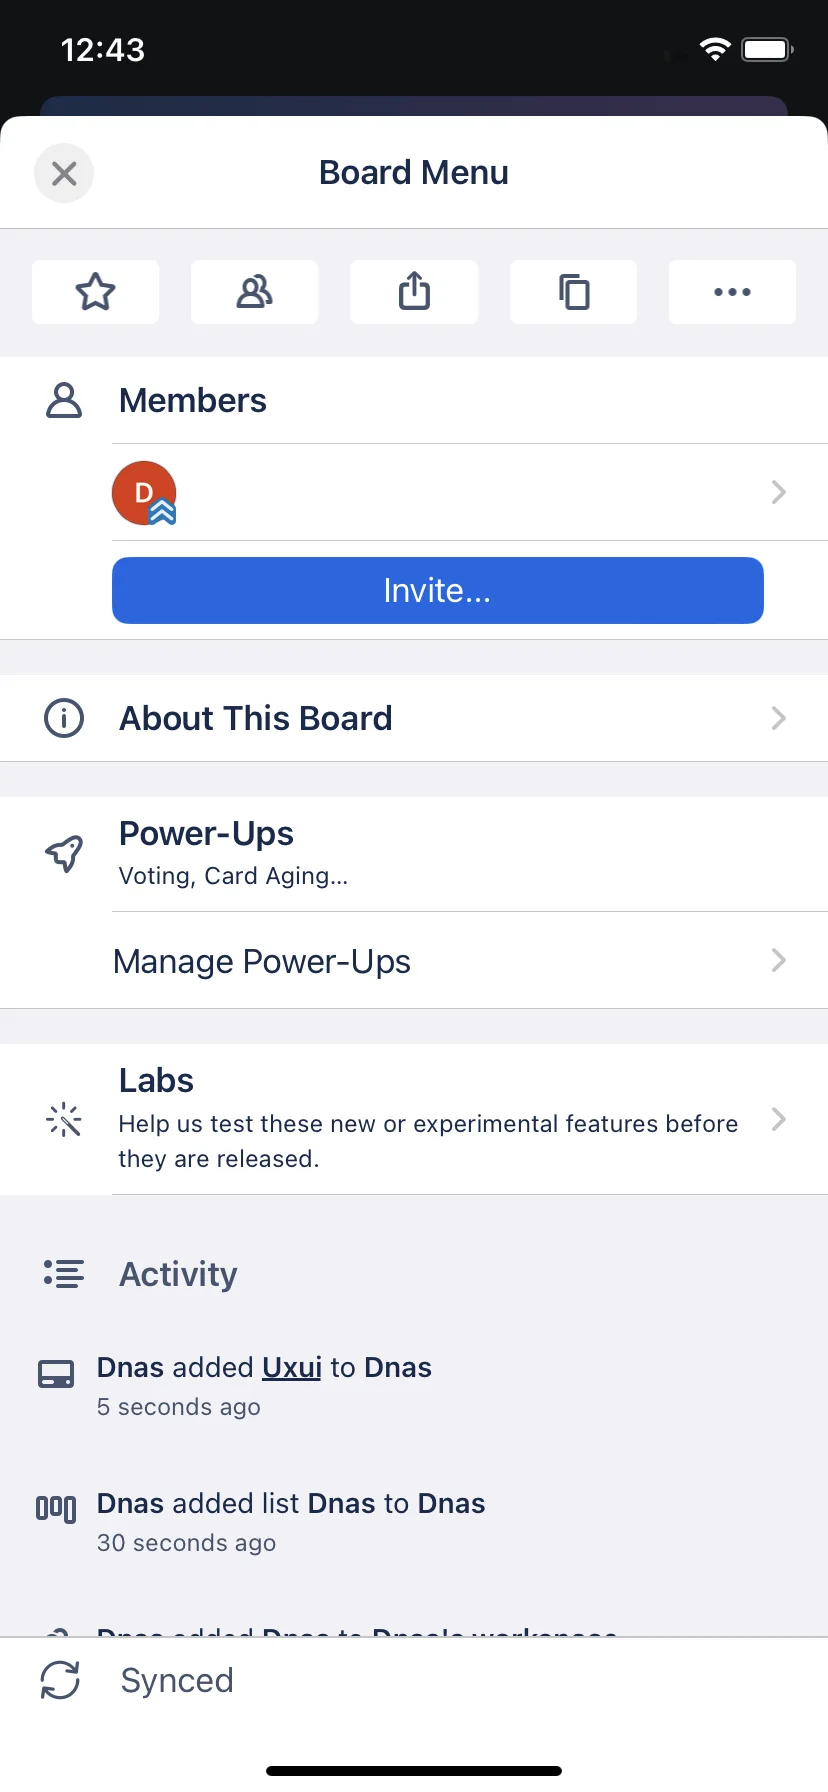The height and width of the screenshot is (1792, 828).
Task: Open About This Board section
Action: coord(414,718)
